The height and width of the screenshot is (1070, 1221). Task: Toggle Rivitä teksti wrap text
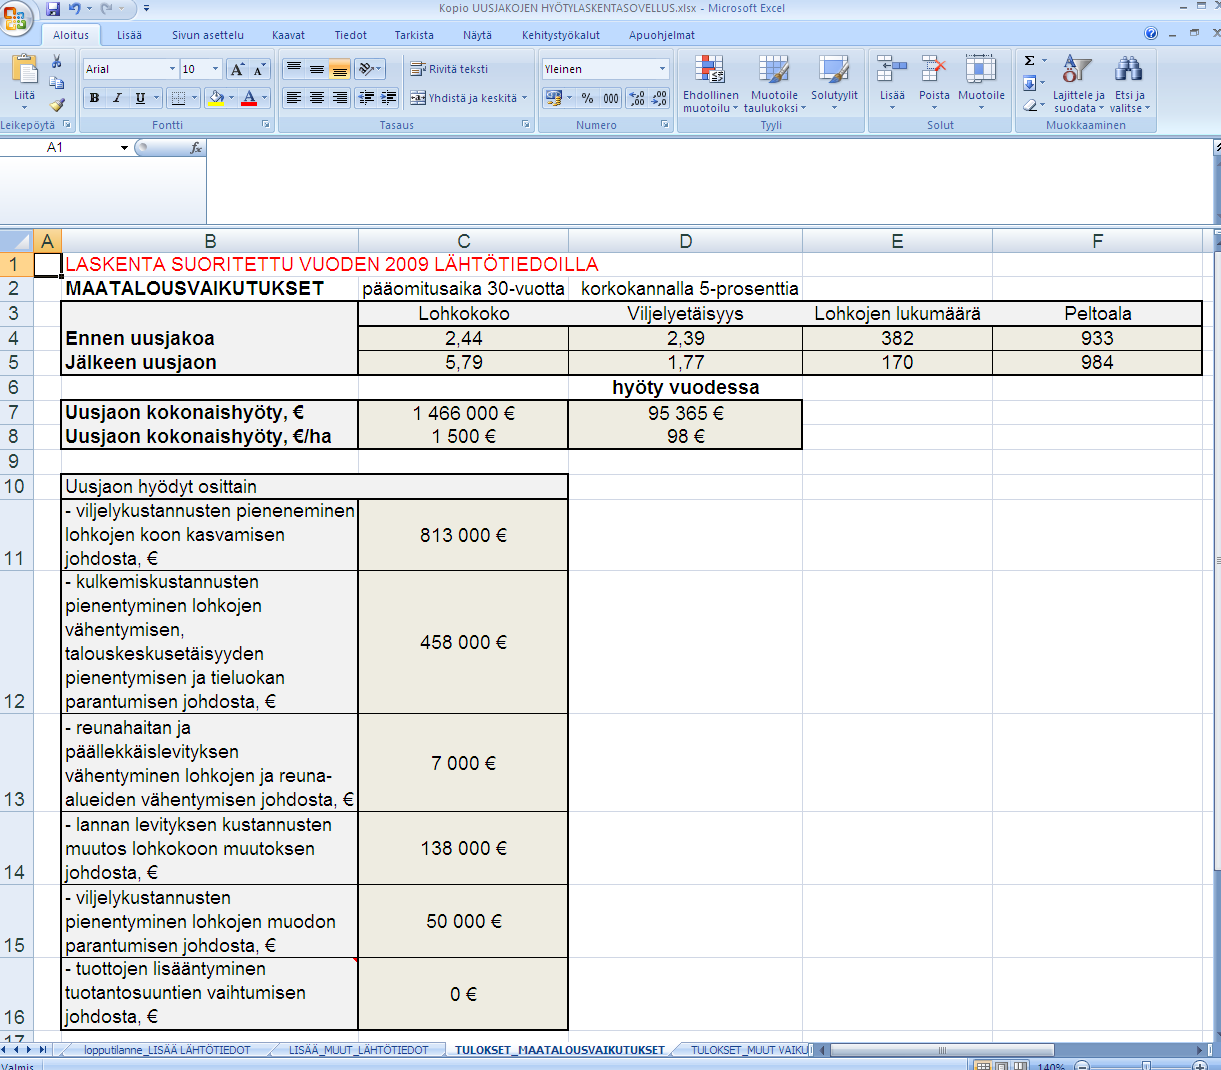pyautogui.click(x=450, y=69)
